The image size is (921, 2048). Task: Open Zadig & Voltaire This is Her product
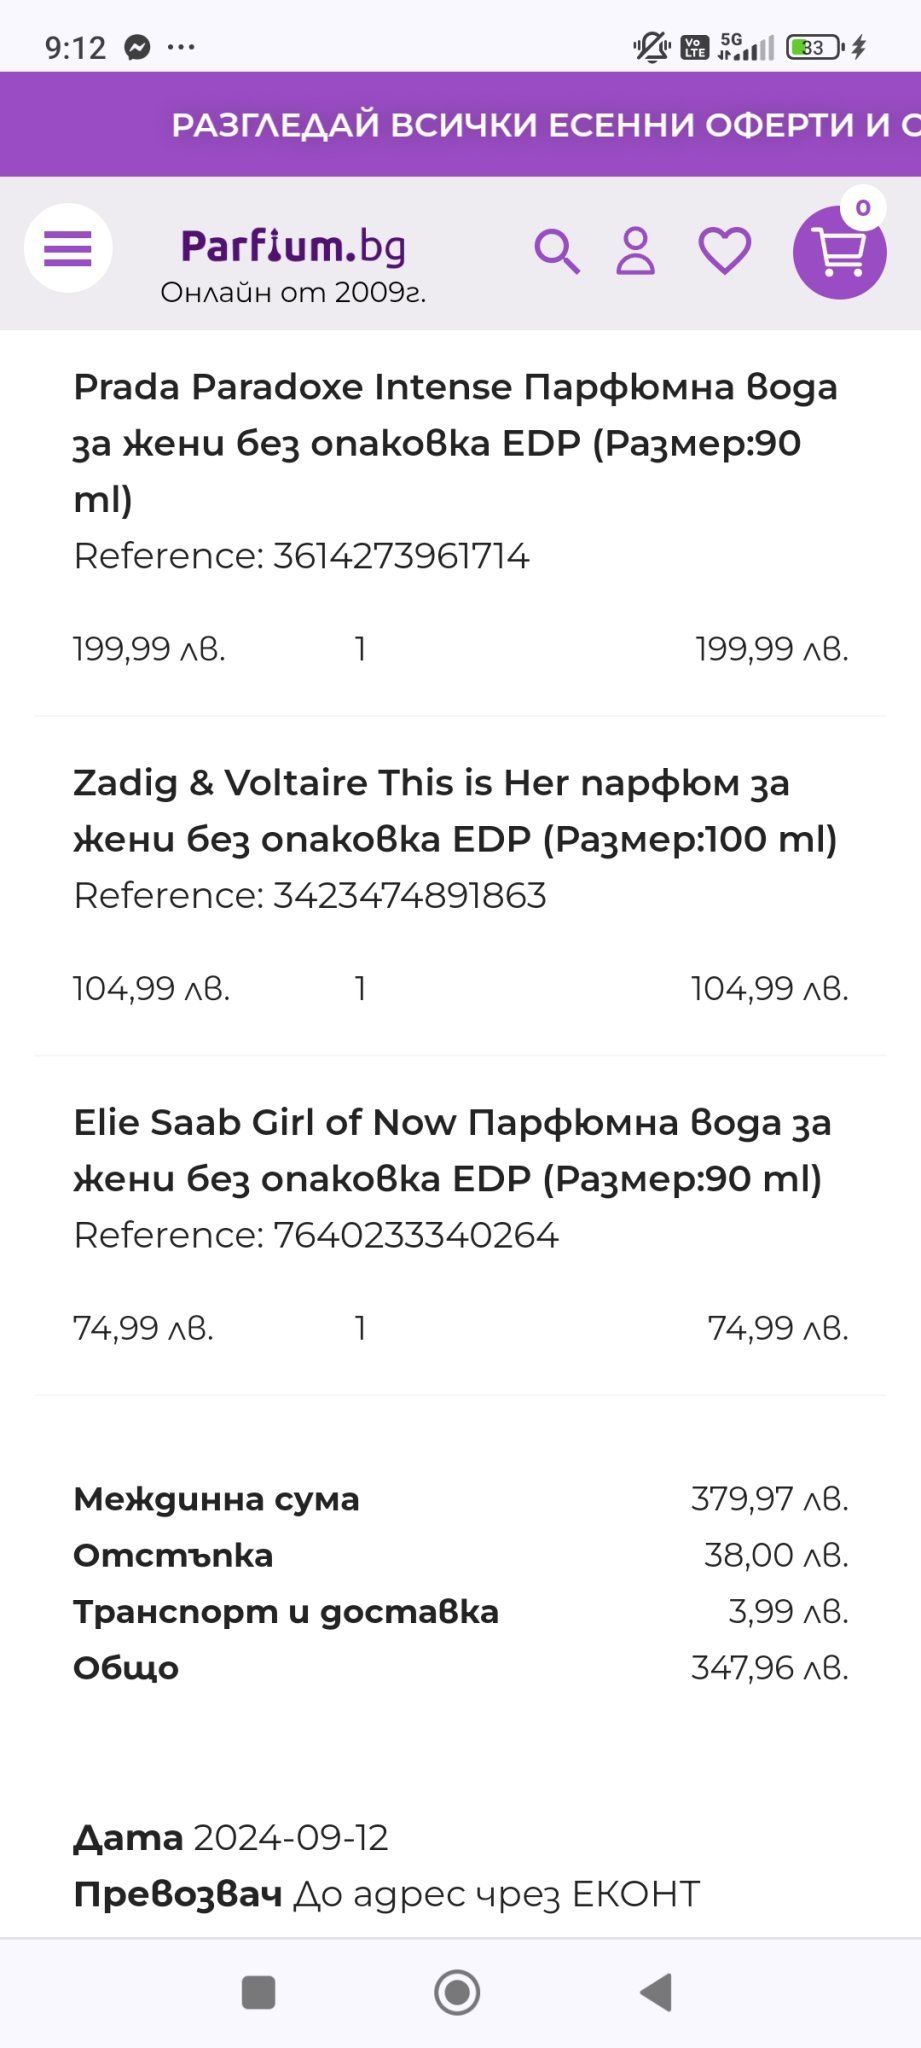tap(455, 810)
